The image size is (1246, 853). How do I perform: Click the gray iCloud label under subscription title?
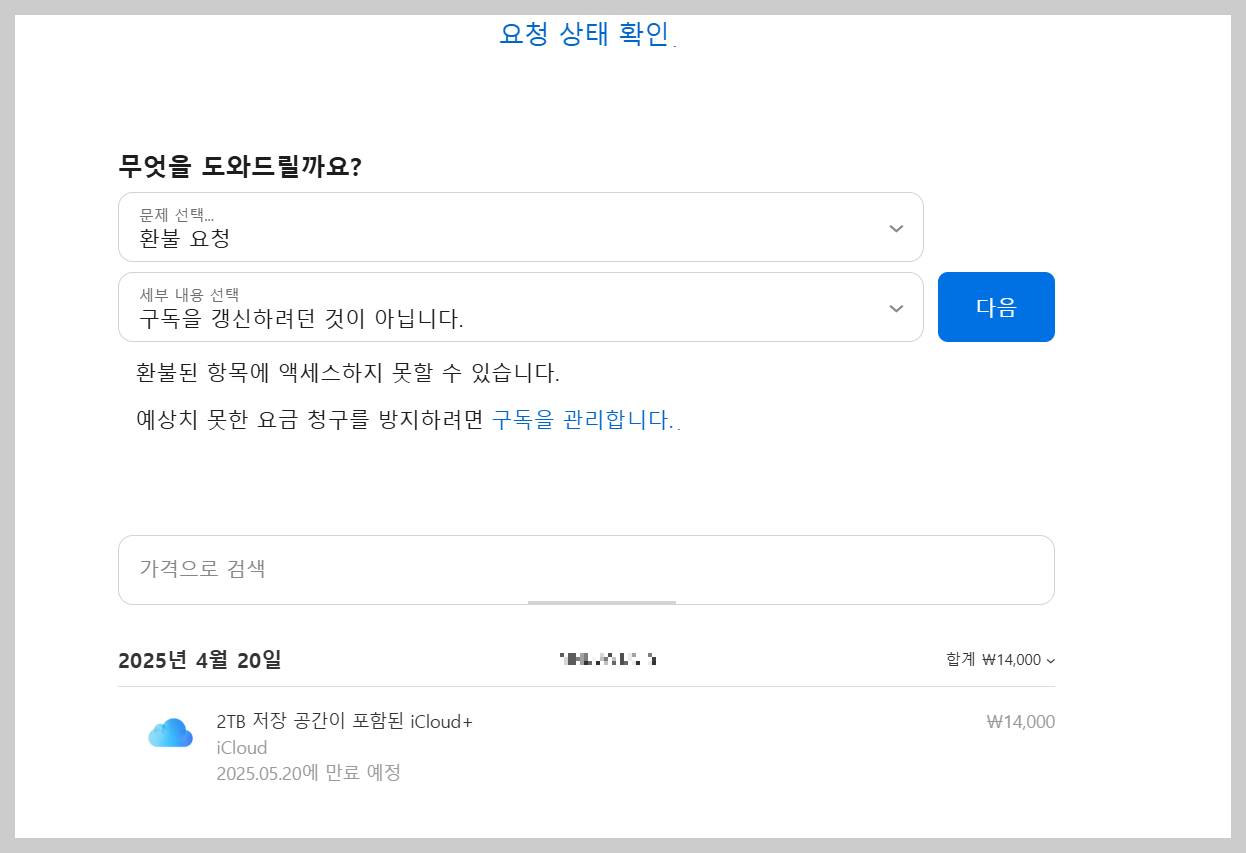(241, 748)
